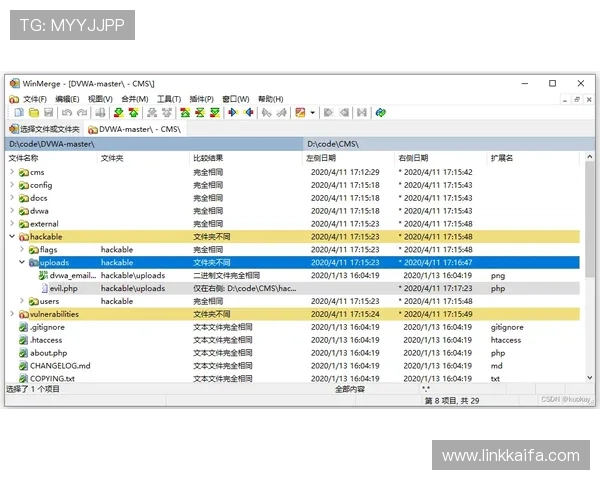Expand the config folder

pos(12,185)
